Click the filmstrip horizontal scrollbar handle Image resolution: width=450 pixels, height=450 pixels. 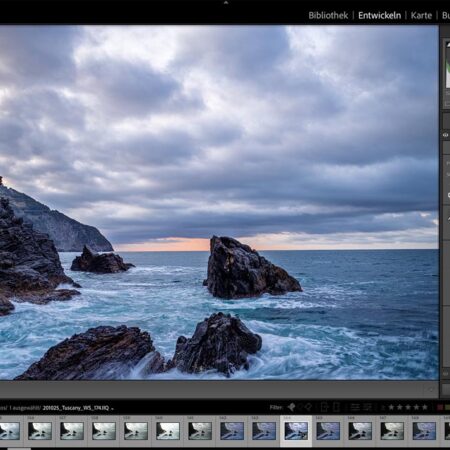coord(19,449)
